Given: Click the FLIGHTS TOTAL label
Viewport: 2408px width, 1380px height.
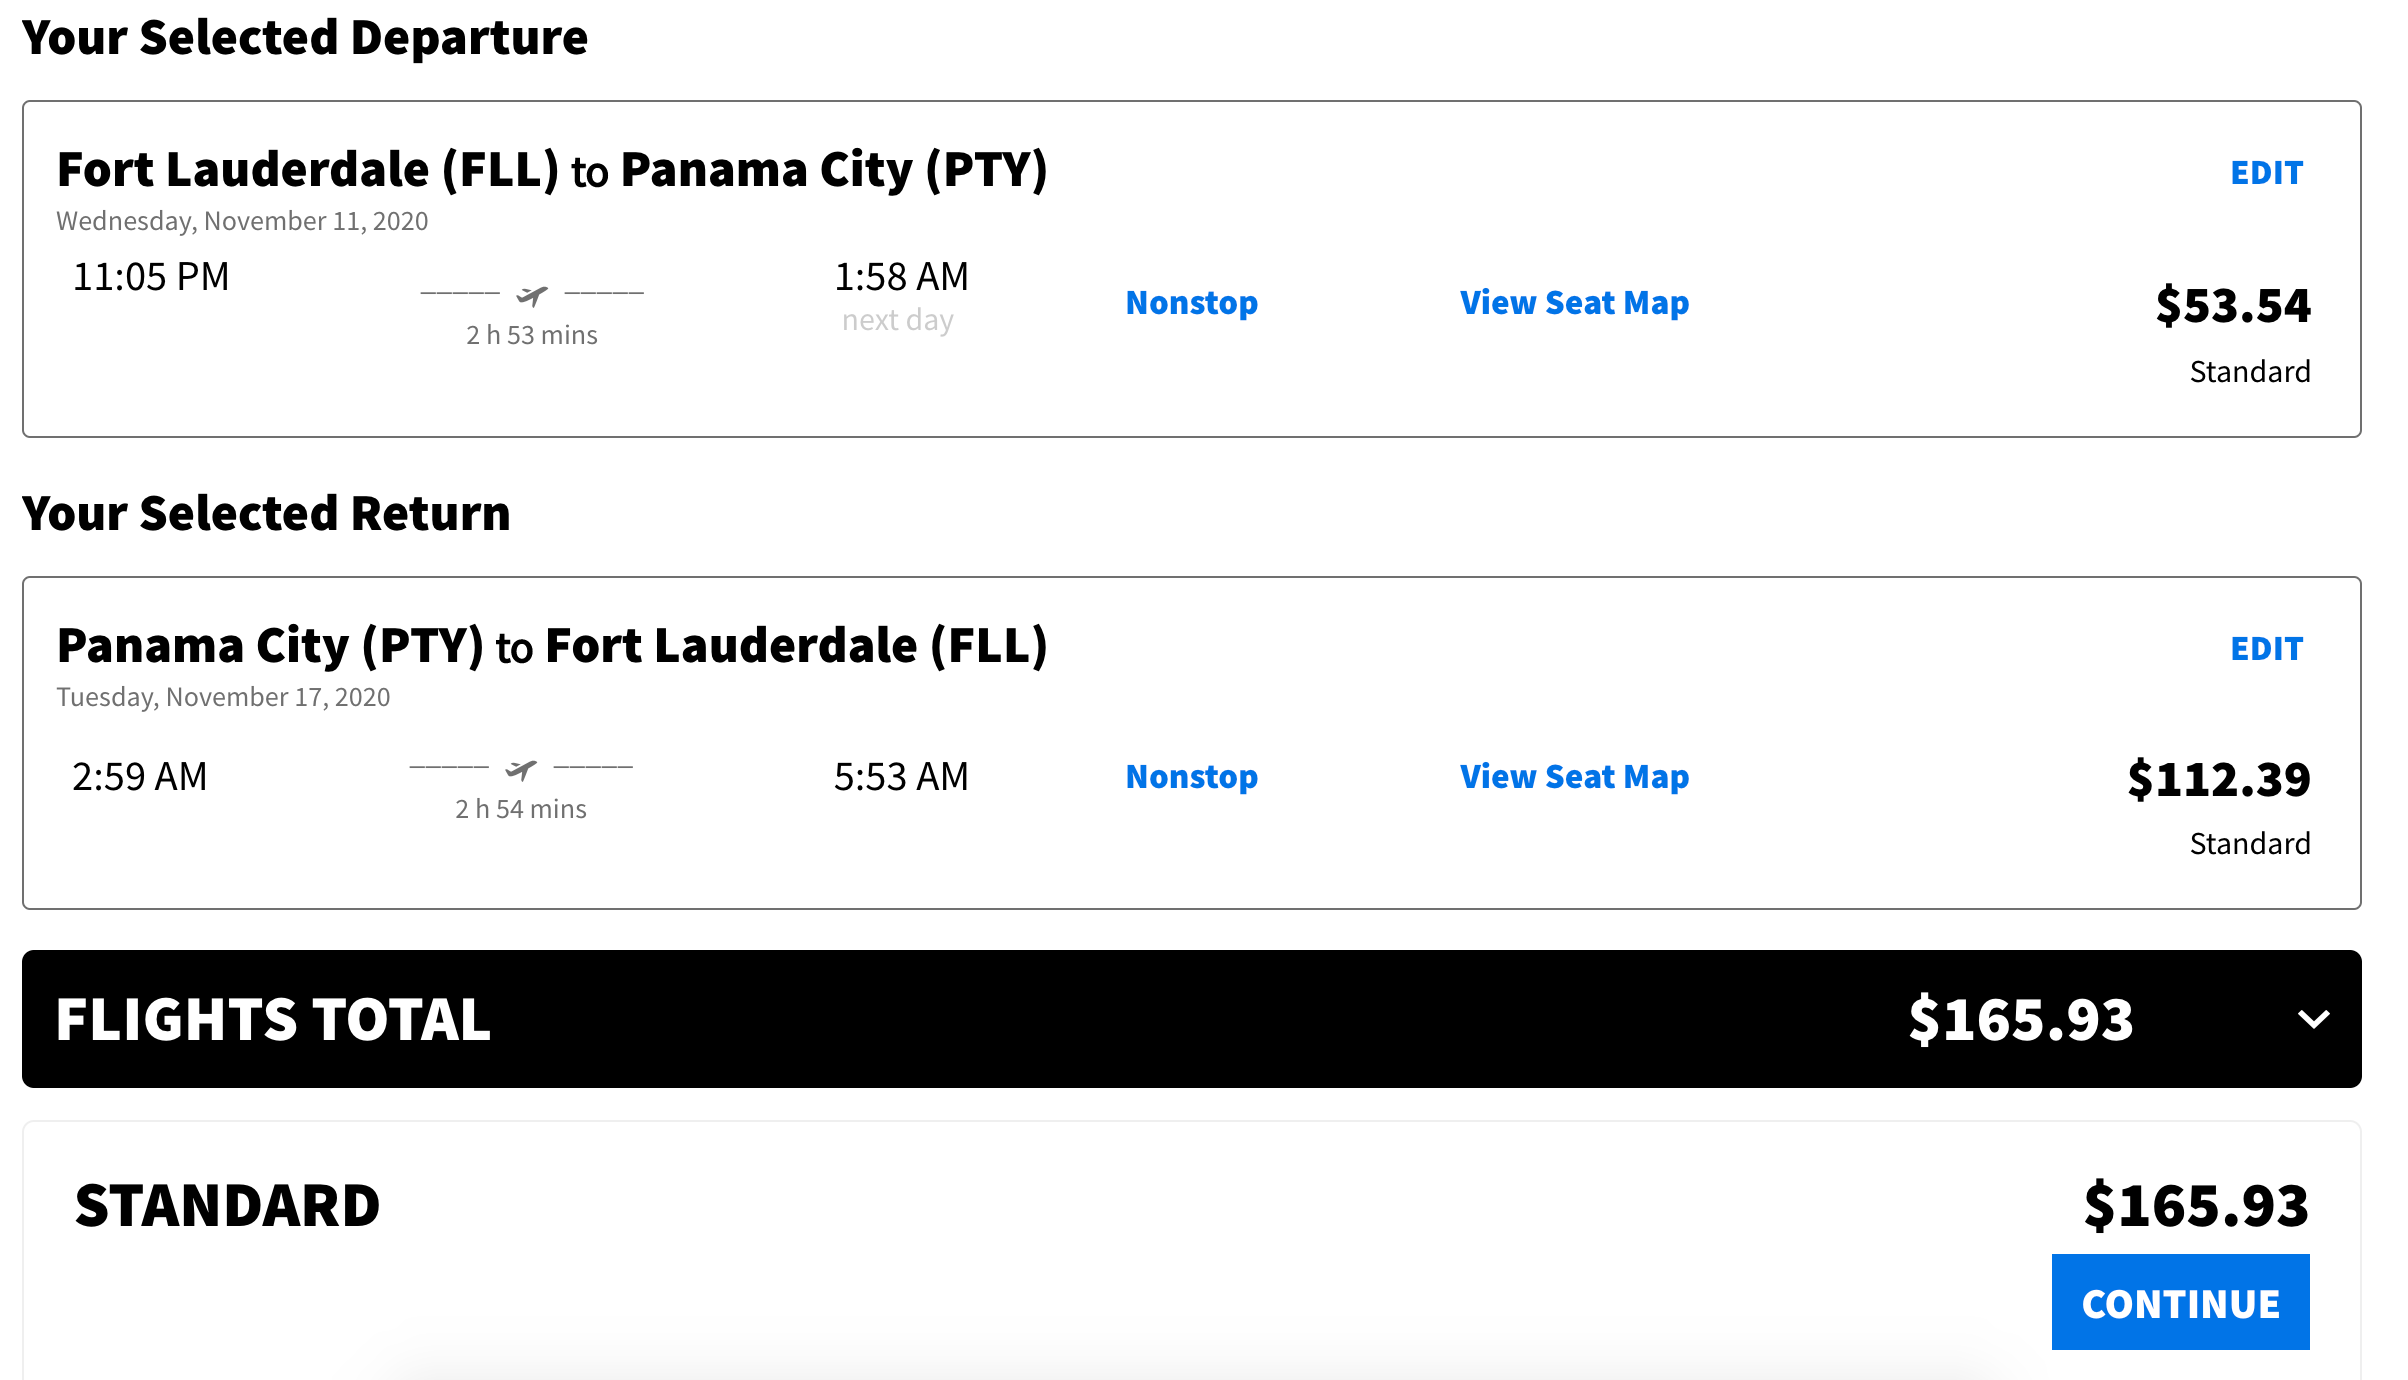Looking at the screenshot, I should pyautogui.click(x=273, y=1020).
